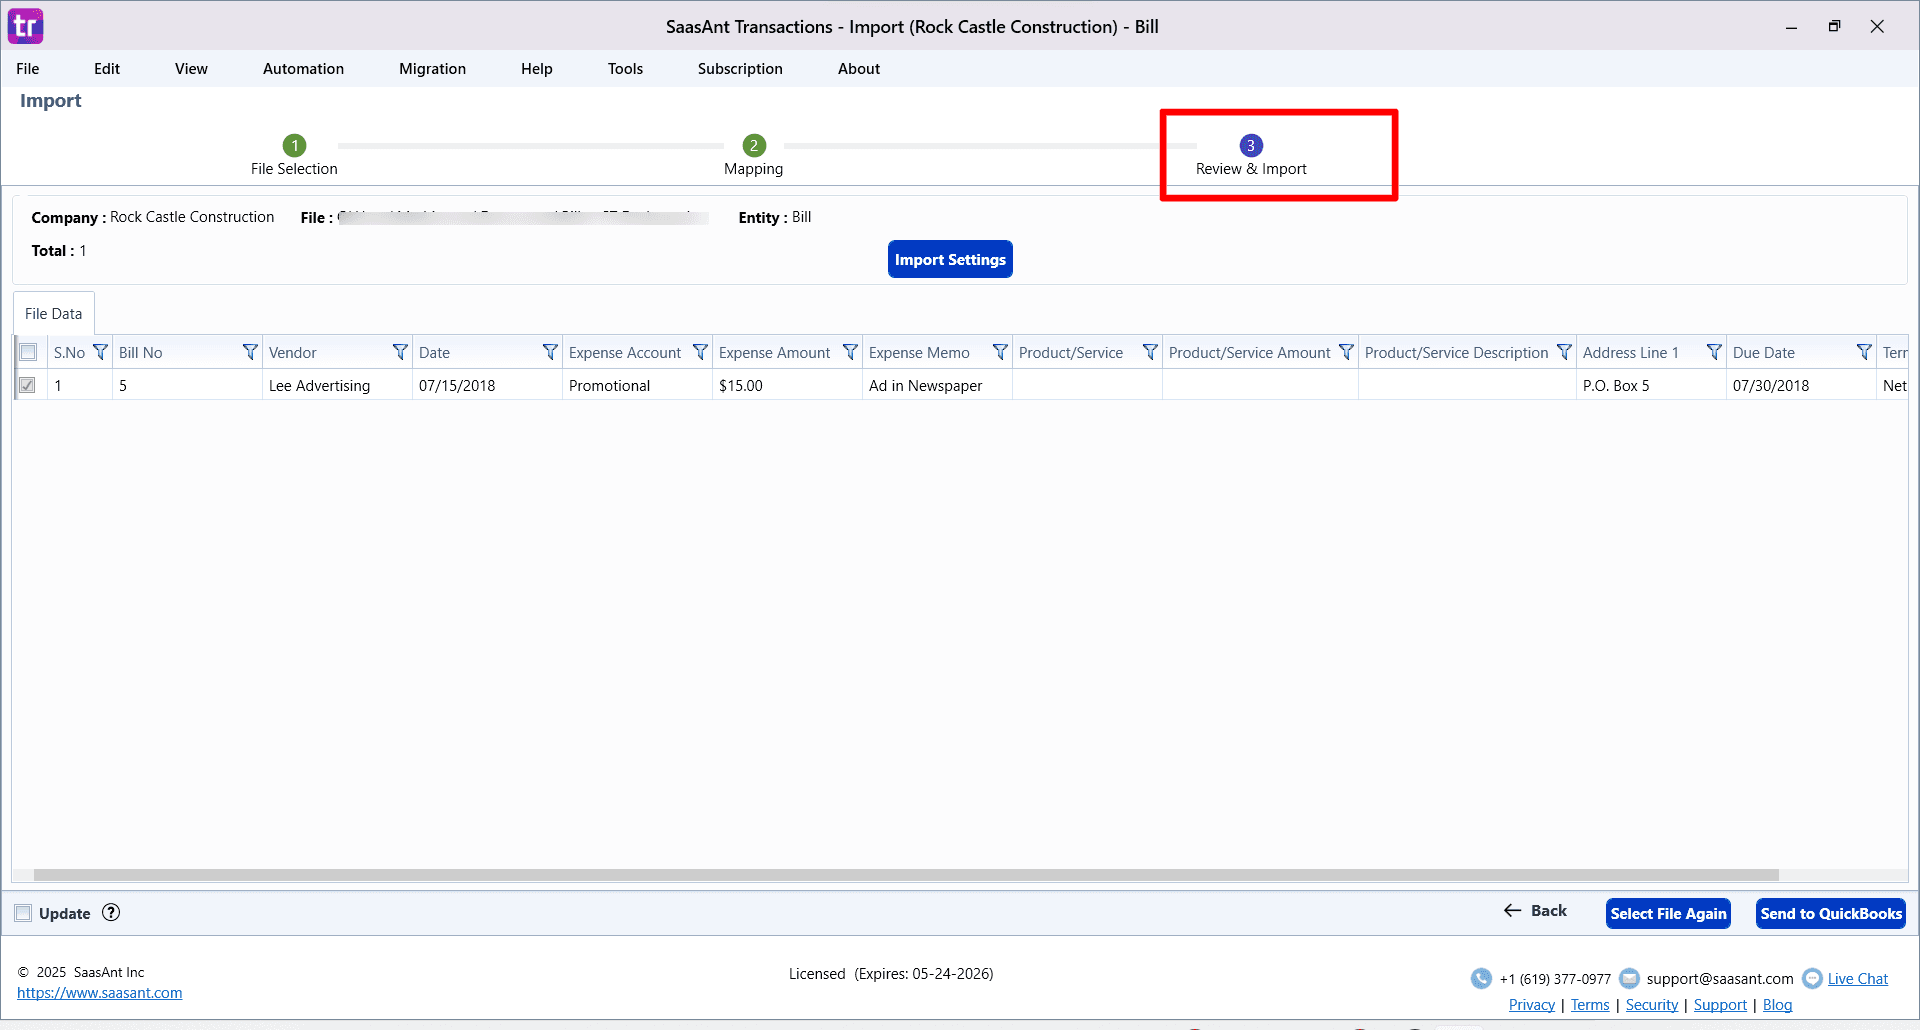Image resolution: width=1920 pixels, height=1030 pixels.
Task: Filter the Expense Amount column
Action: click(x=850, y=352)
